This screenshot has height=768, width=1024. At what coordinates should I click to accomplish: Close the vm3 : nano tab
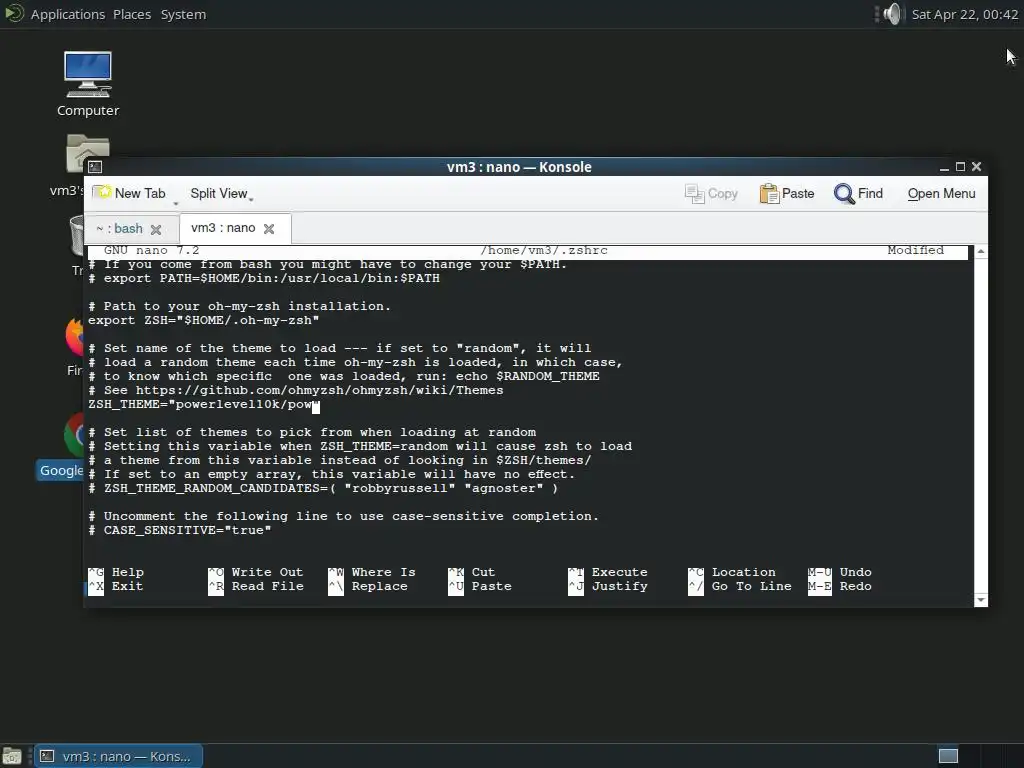click(x=268, y=229)
